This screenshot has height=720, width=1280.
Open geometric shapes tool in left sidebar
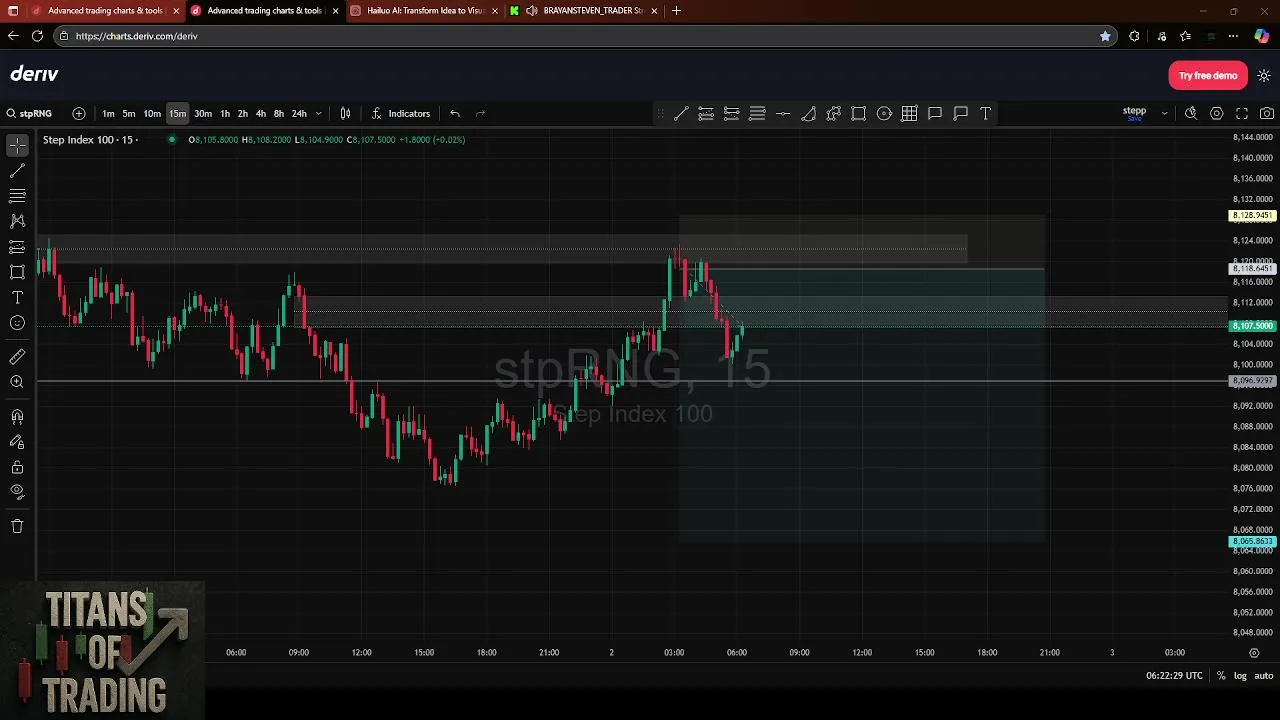coord(17,272)
